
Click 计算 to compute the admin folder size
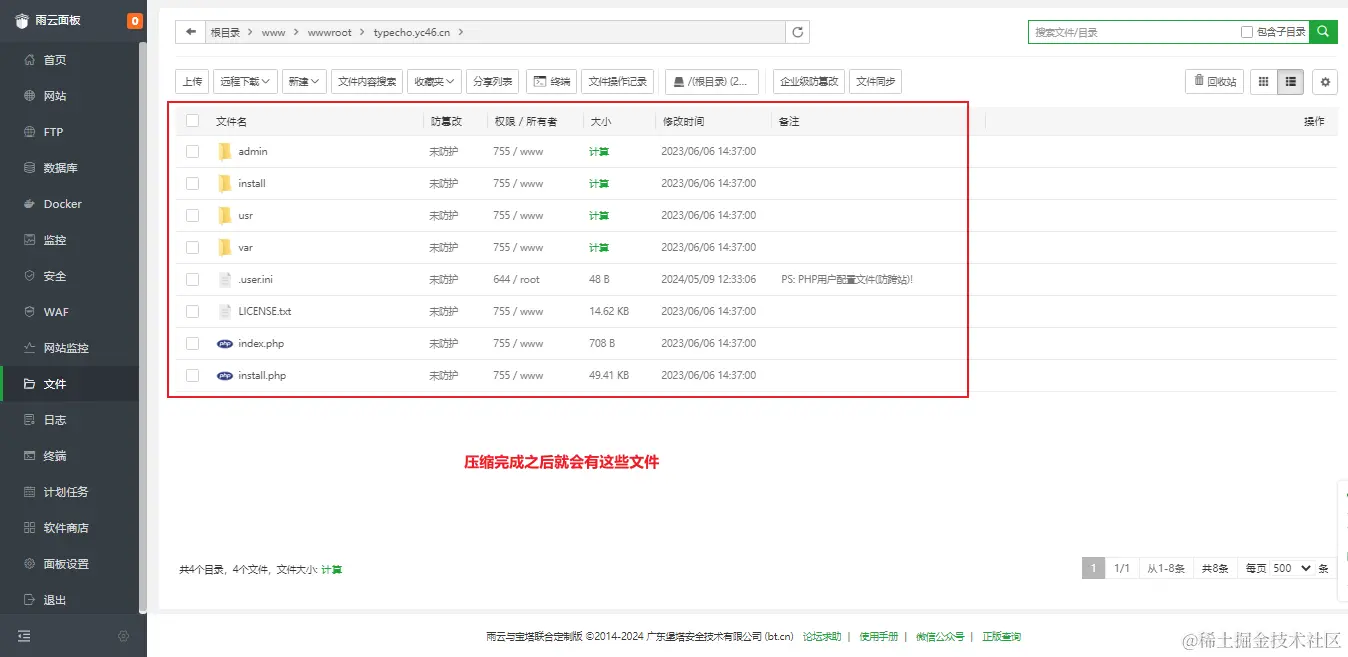tap(599, 151)
